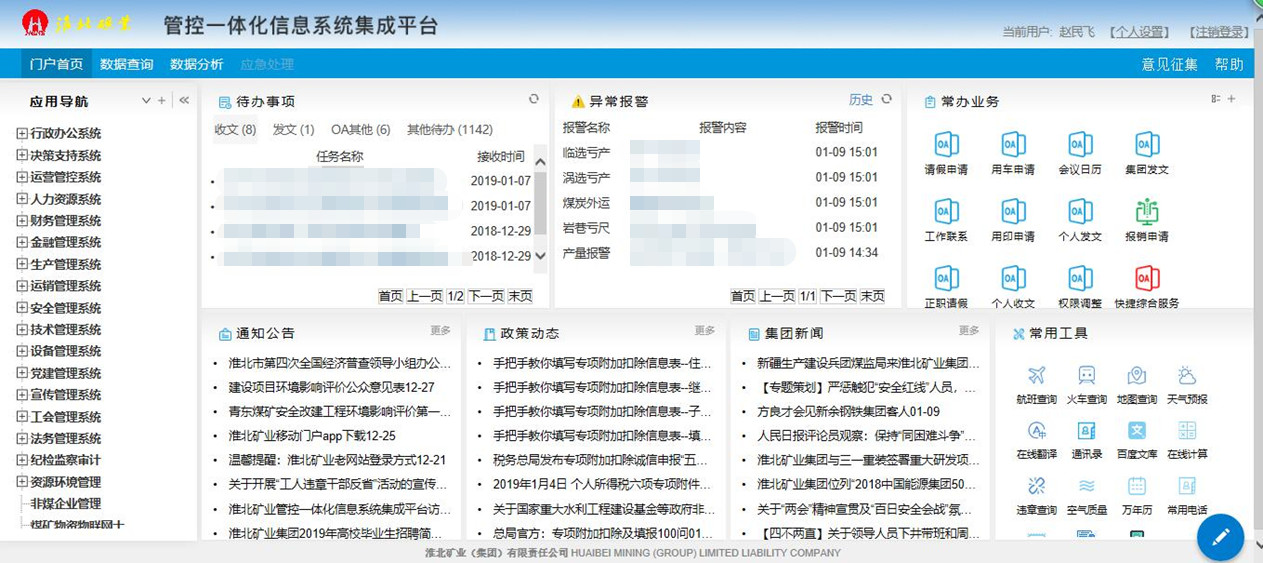The image size is (1263, 563).
Task: Expand the 行政办公系统 tree node
Action: pos(22,133)
